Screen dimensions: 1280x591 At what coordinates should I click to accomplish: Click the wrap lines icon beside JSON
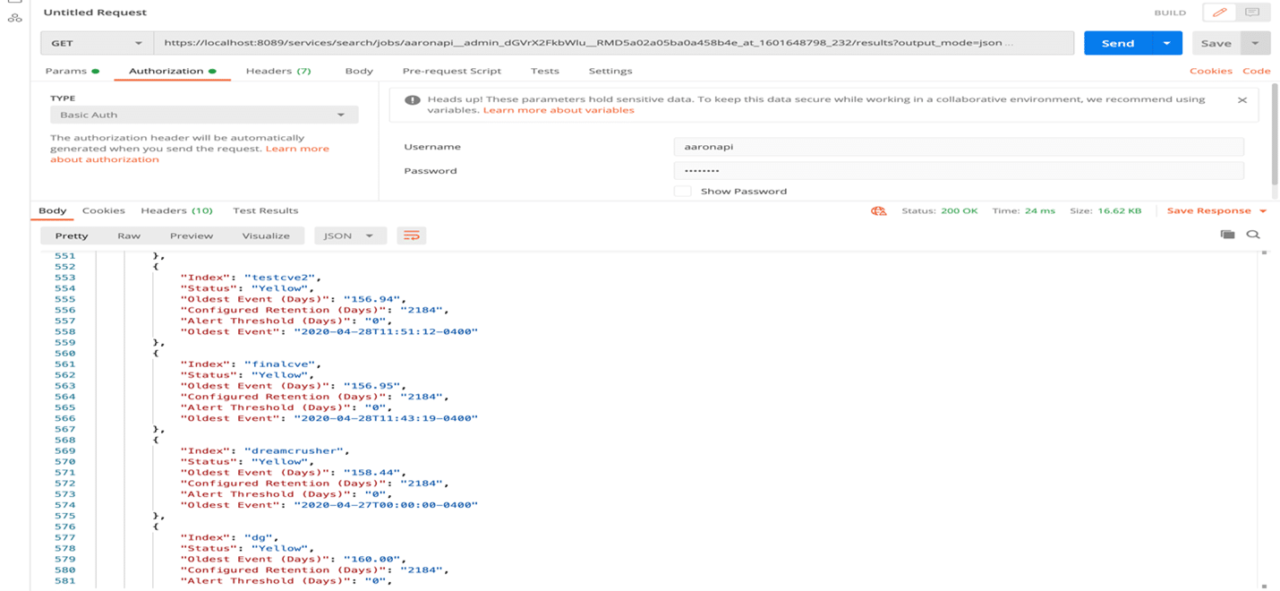pyautogui.click(x=411, y=236)
